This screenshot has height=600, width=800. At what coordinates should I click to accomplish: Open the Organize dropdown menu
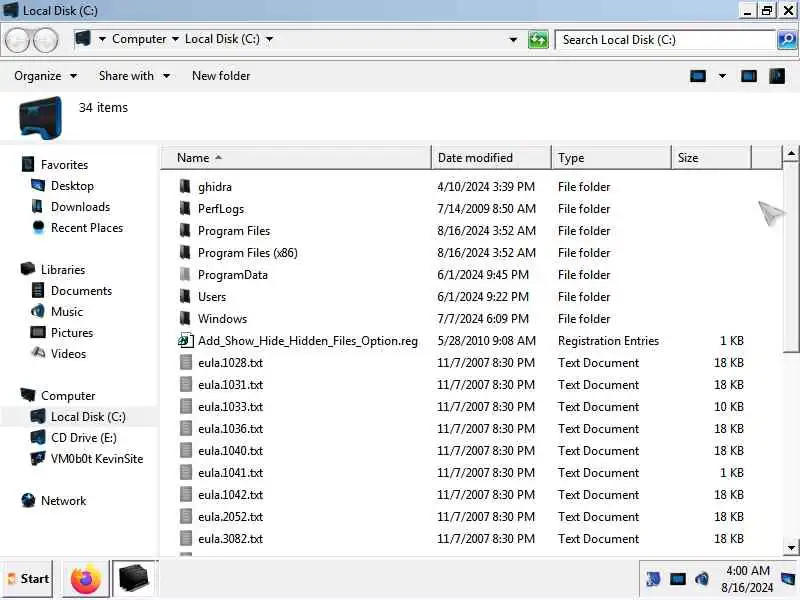coord(46,76)
